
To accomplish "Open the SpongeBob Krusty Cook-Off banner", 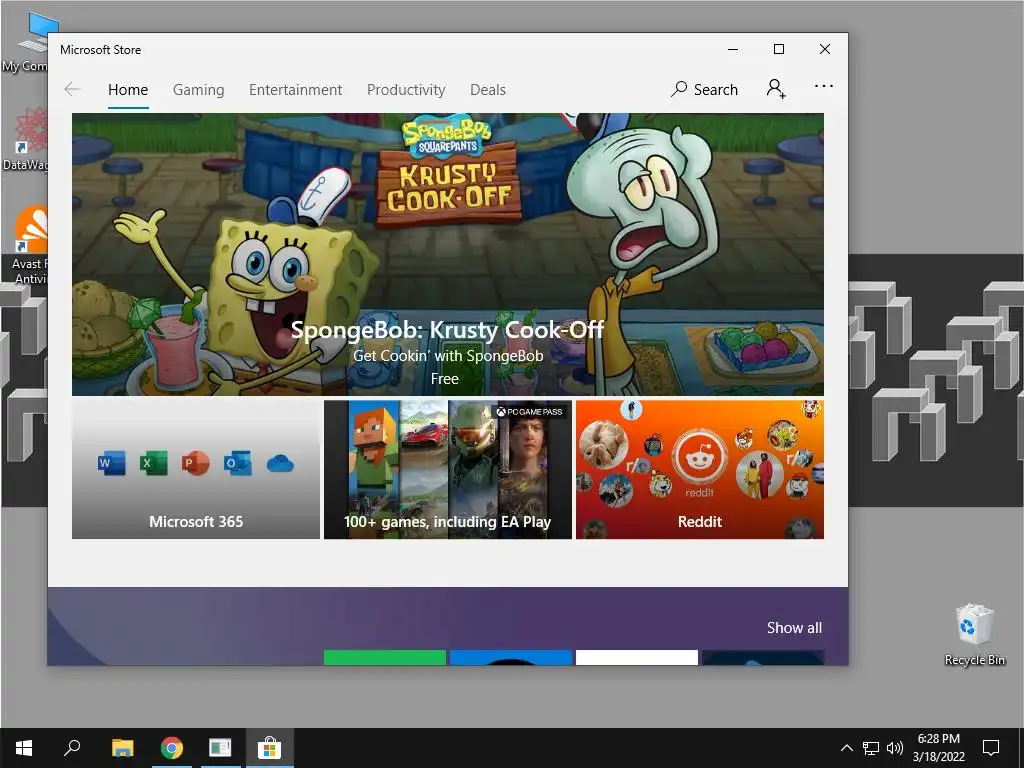I will pyautogui.click(x=448, y=254).
